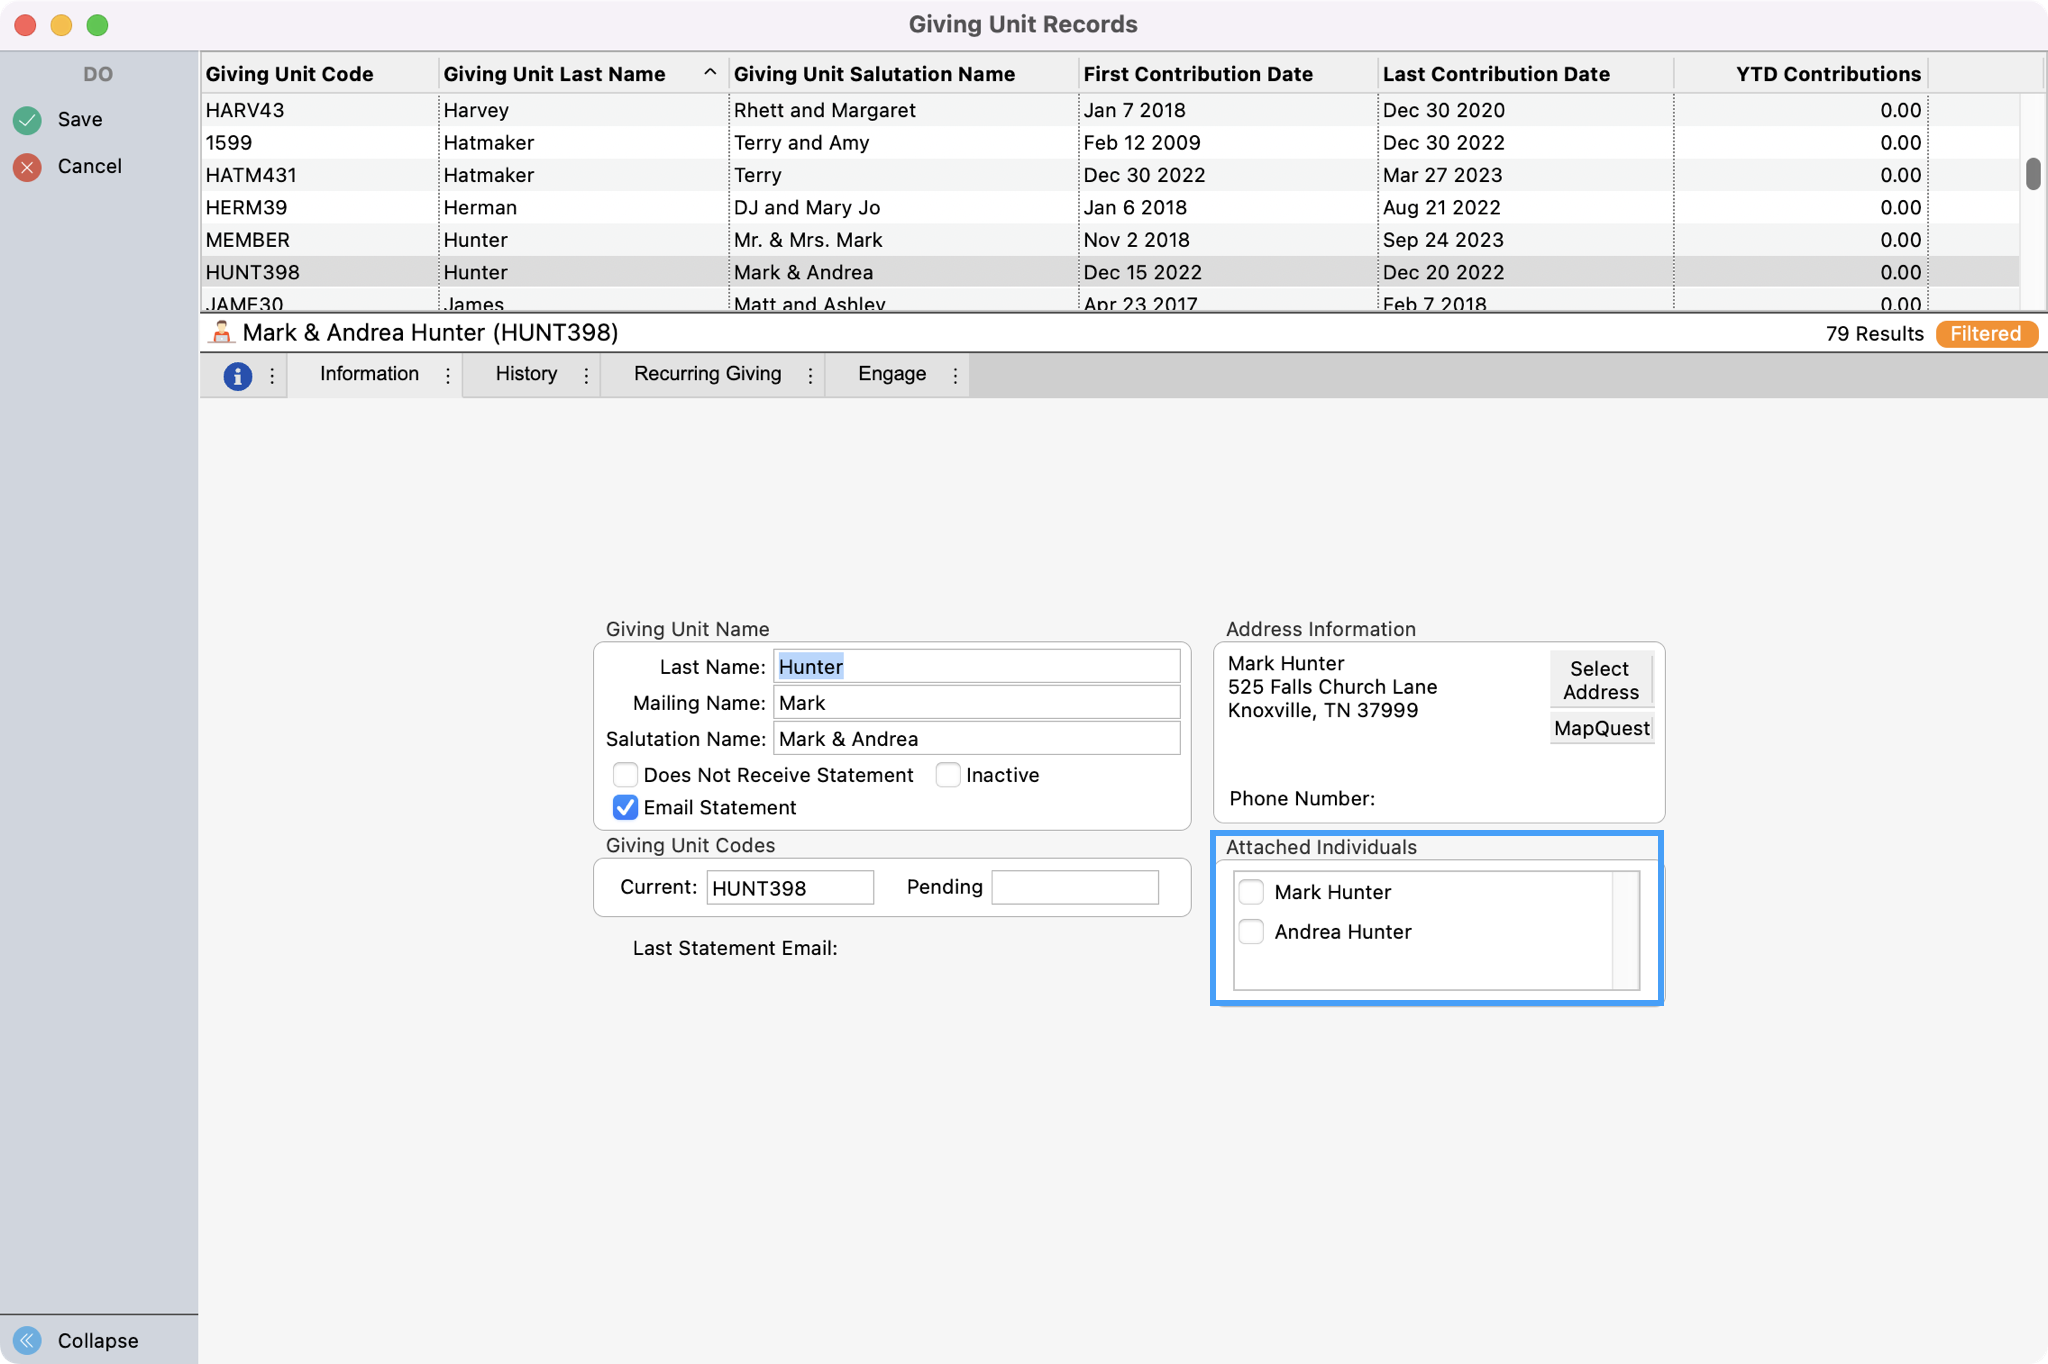Click the sort arrow on Last Name column
The image size is (2048, 1364).
(x=710, y=73)
